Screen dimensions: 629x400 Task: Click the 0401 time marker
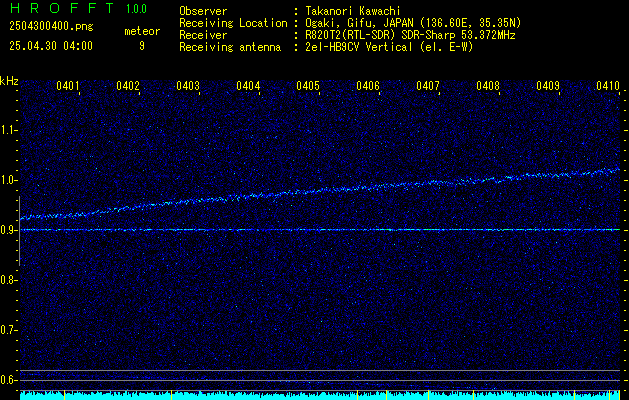tap(68, 86)
